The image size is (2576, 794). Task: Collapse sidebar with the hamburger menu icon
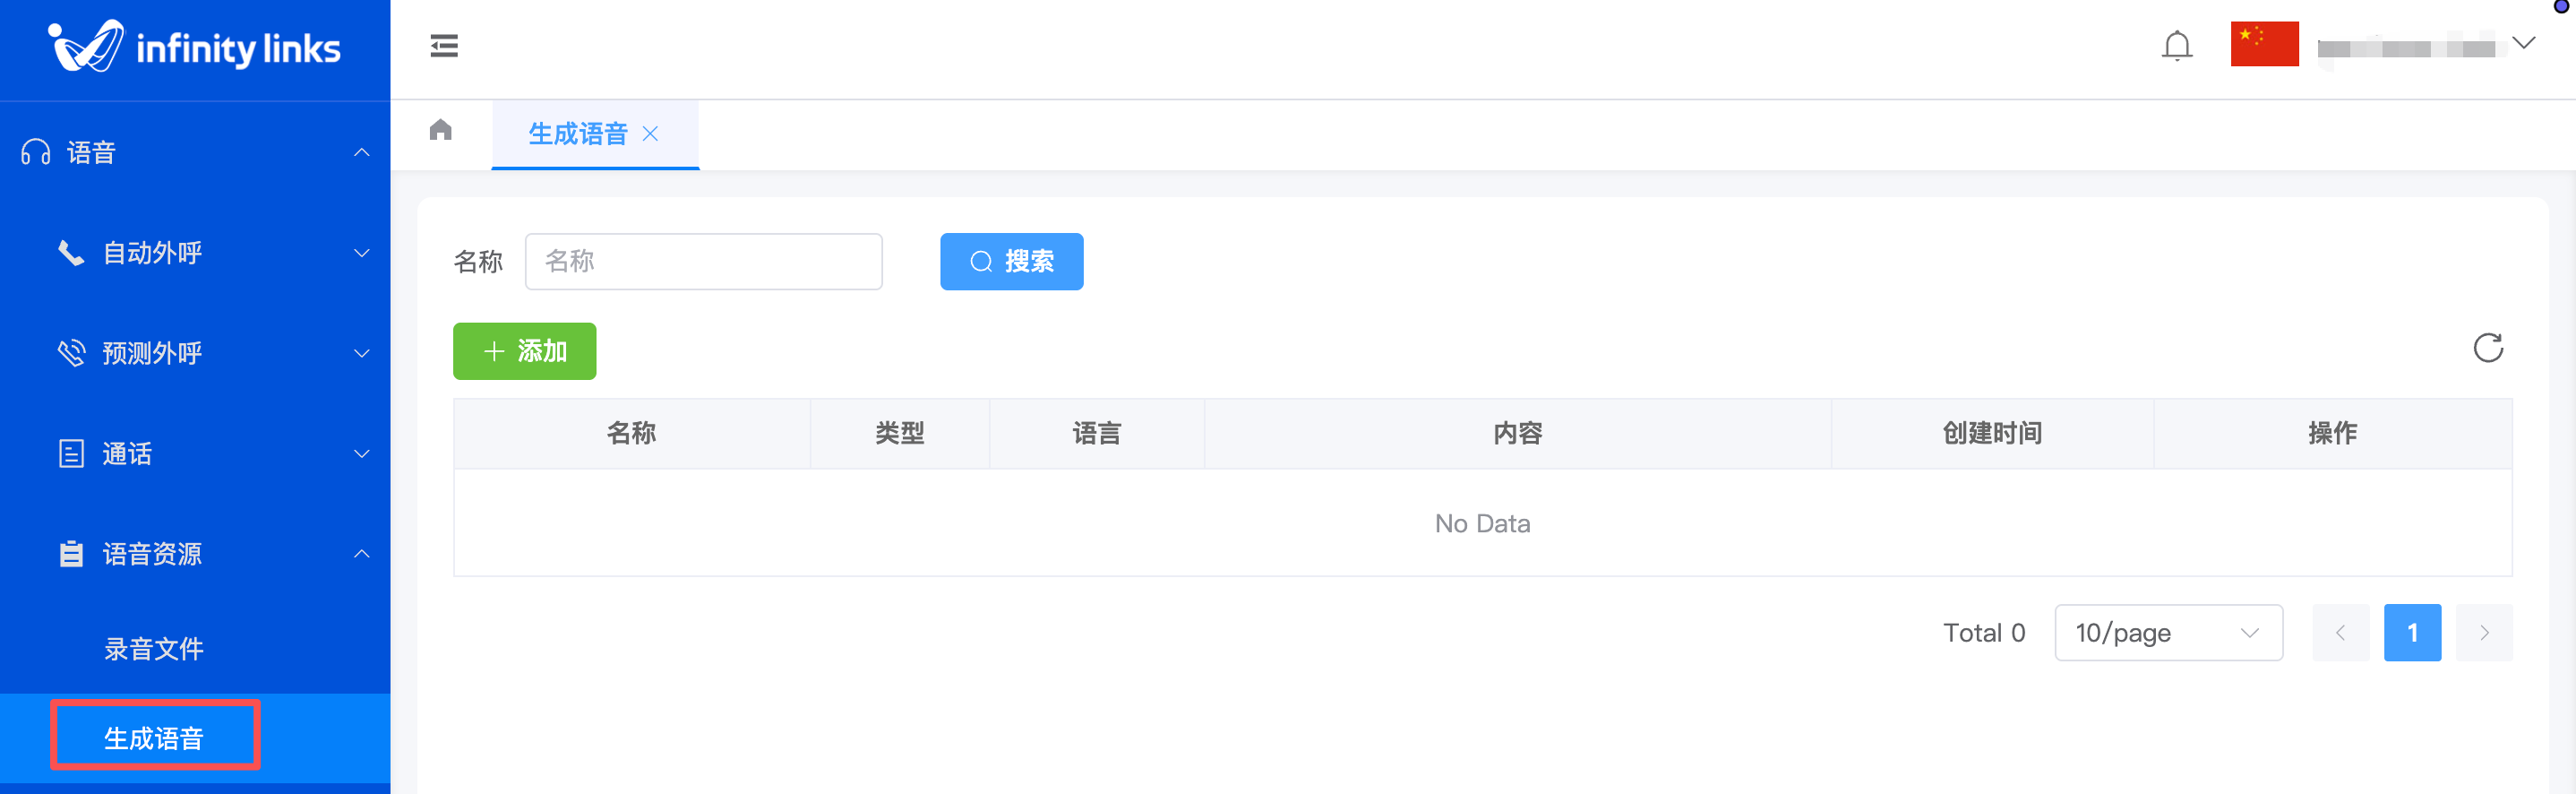pos(444,46)
